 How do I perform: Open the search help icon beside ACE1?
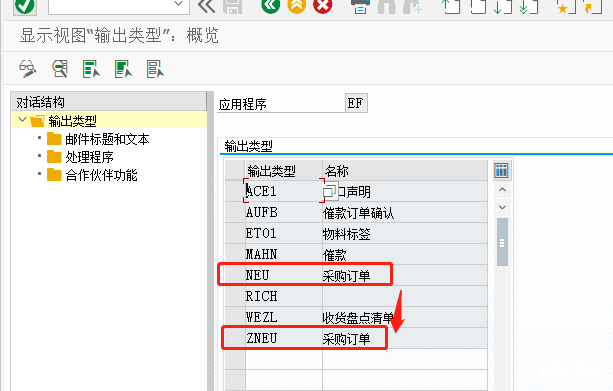coord(329,191)
